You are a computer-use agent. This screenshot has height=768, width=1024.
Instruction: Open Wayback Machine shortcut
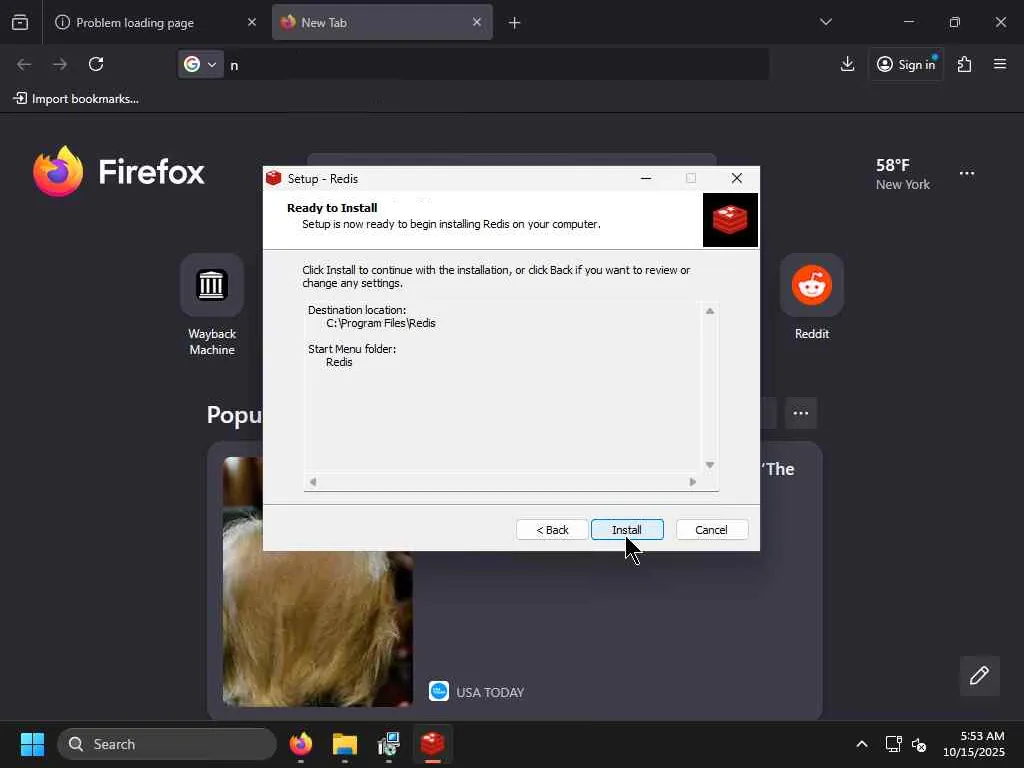point(212,306)
